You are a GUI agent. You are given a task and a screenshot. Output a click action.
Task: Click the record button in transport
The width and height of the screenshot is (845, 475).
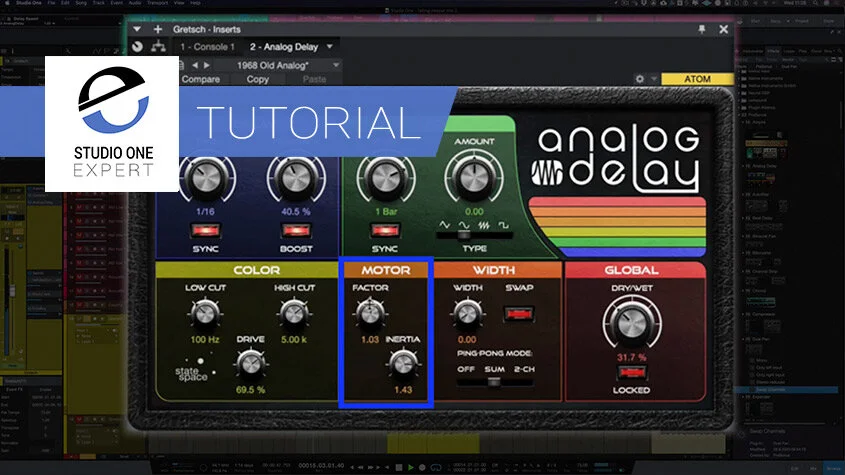[x=422, y=467]
